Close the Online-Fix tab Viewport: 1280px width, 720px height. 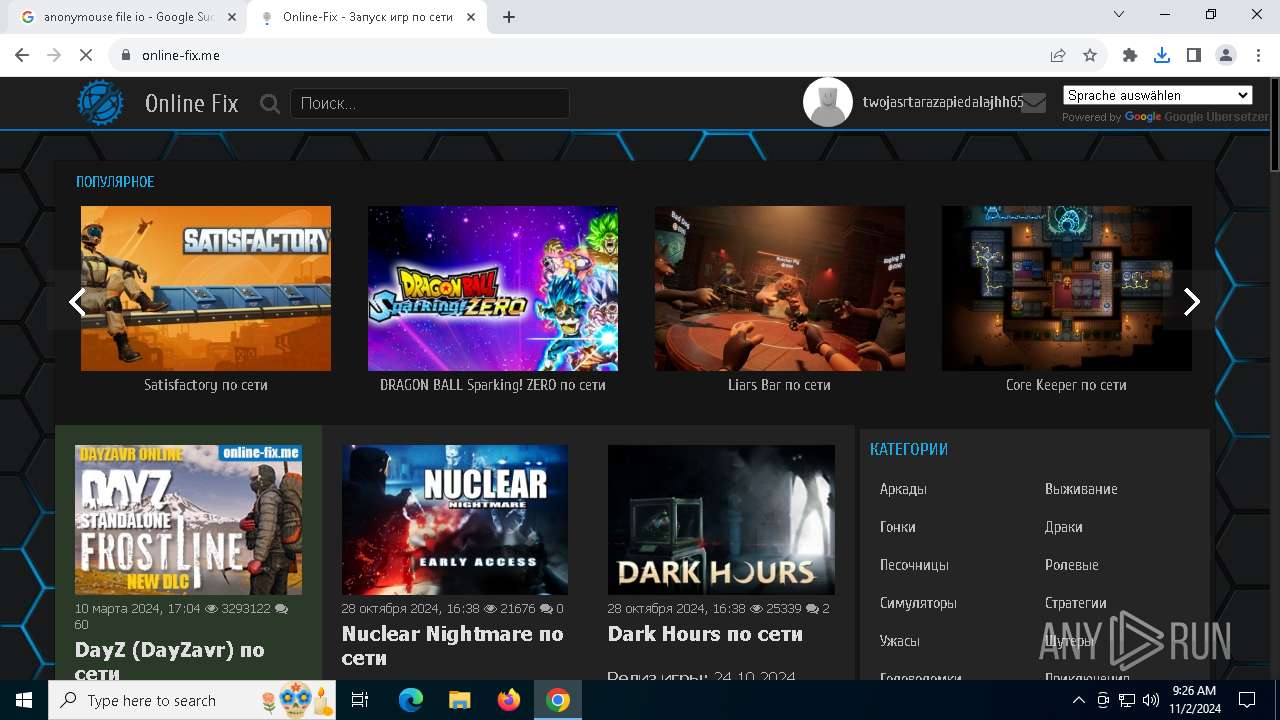click(472, 17)
